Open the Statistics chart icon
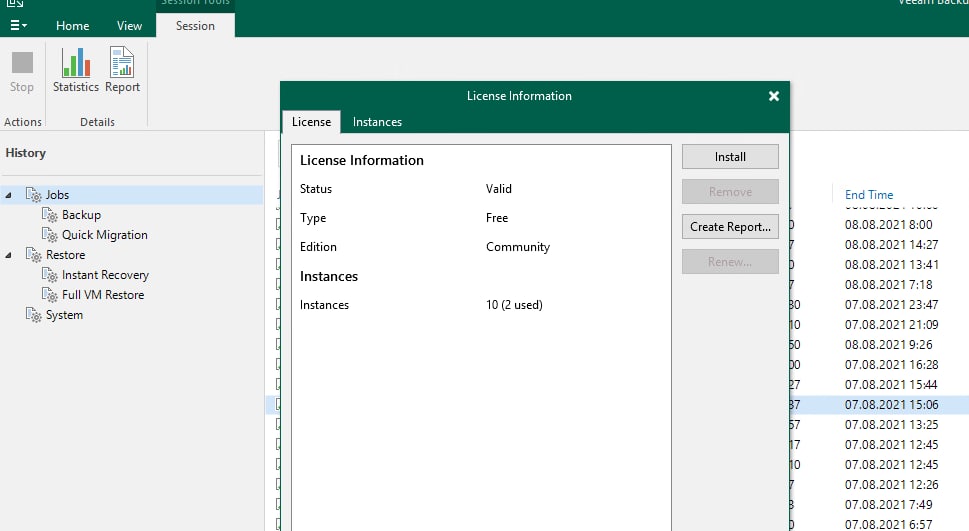Screen dimensions: 969x531 [x=75, y=62]
